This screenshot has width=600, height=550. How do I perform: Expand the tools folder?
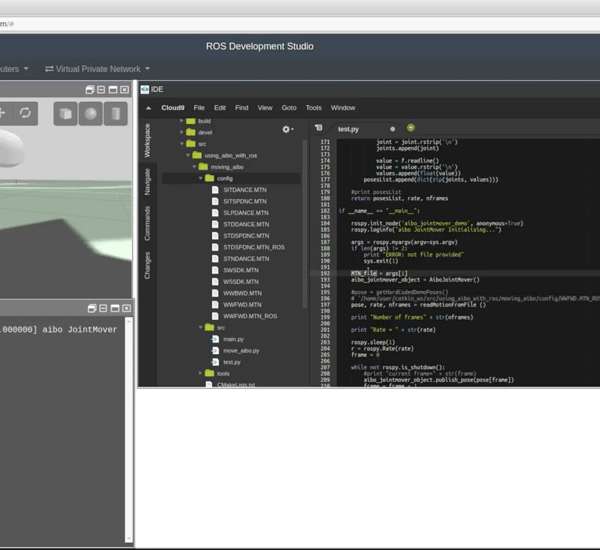pyautogui.click(x=200, y=373)
